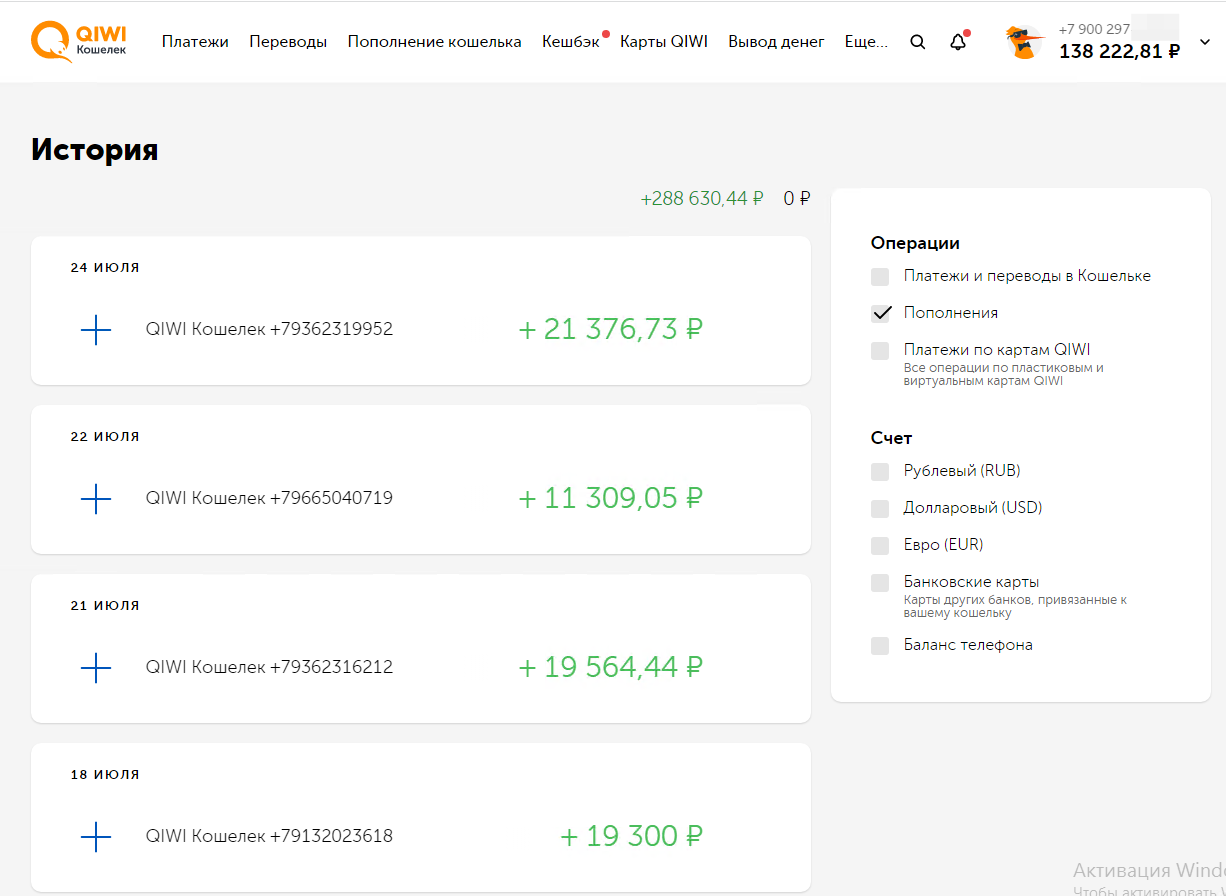Click the total income '+288 630,44 ₽'
This screenshot has width=1226, height=896.
(702, 199)
